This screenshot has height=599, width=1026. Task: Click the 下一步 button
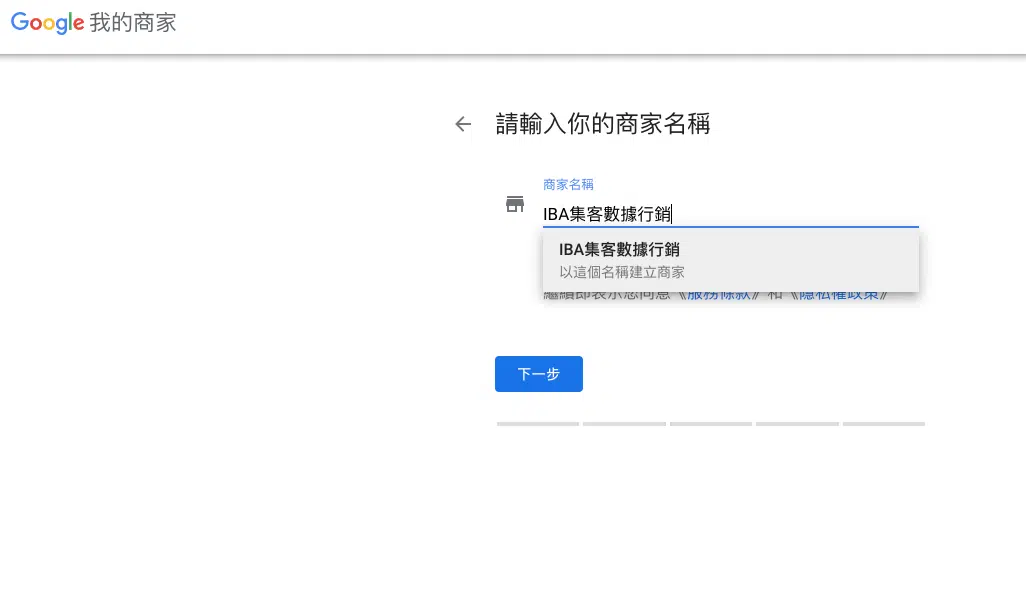(539, 374)
